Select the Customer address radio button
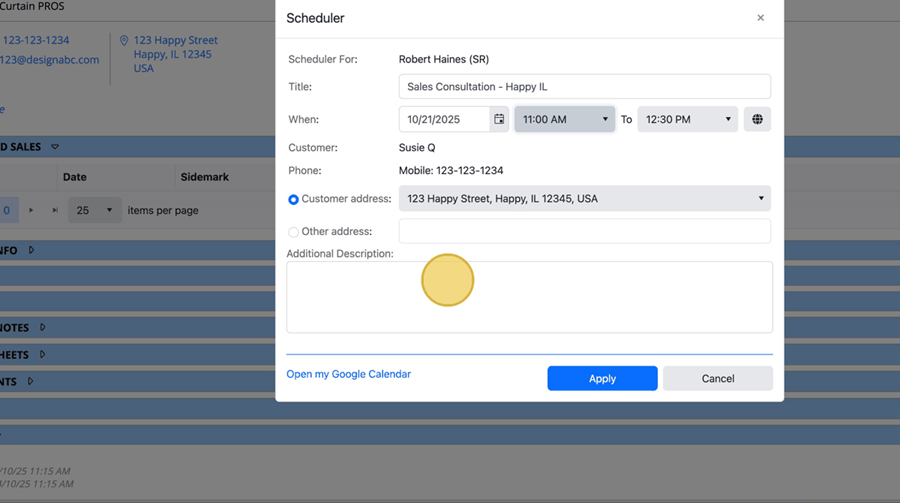 293,199
